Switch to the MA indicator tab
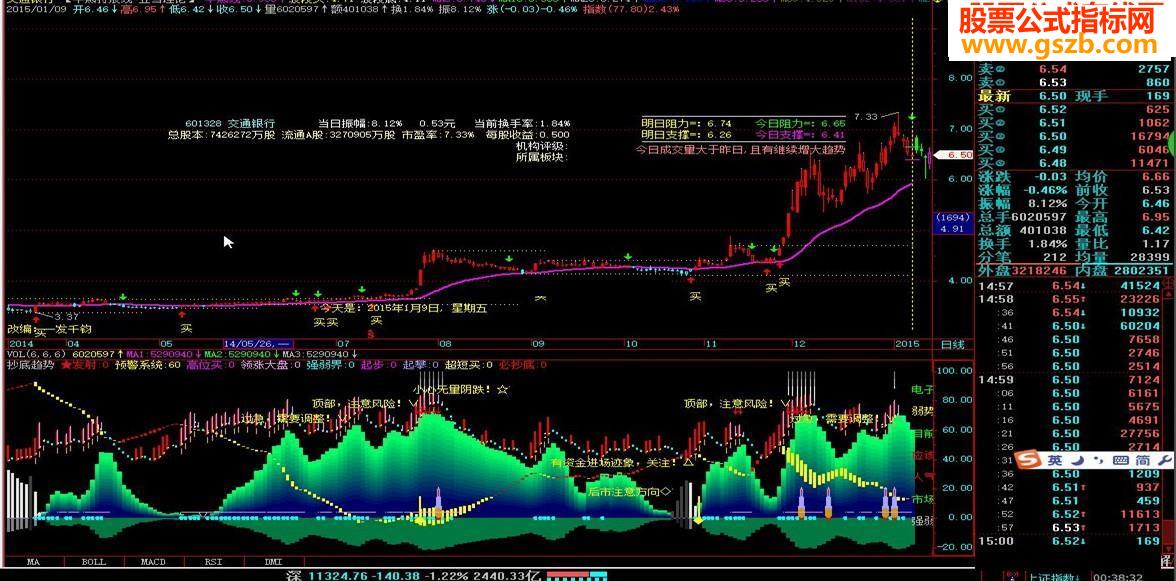The height and width of the screenshot is (581, 1176). click(x=32, y=561)
